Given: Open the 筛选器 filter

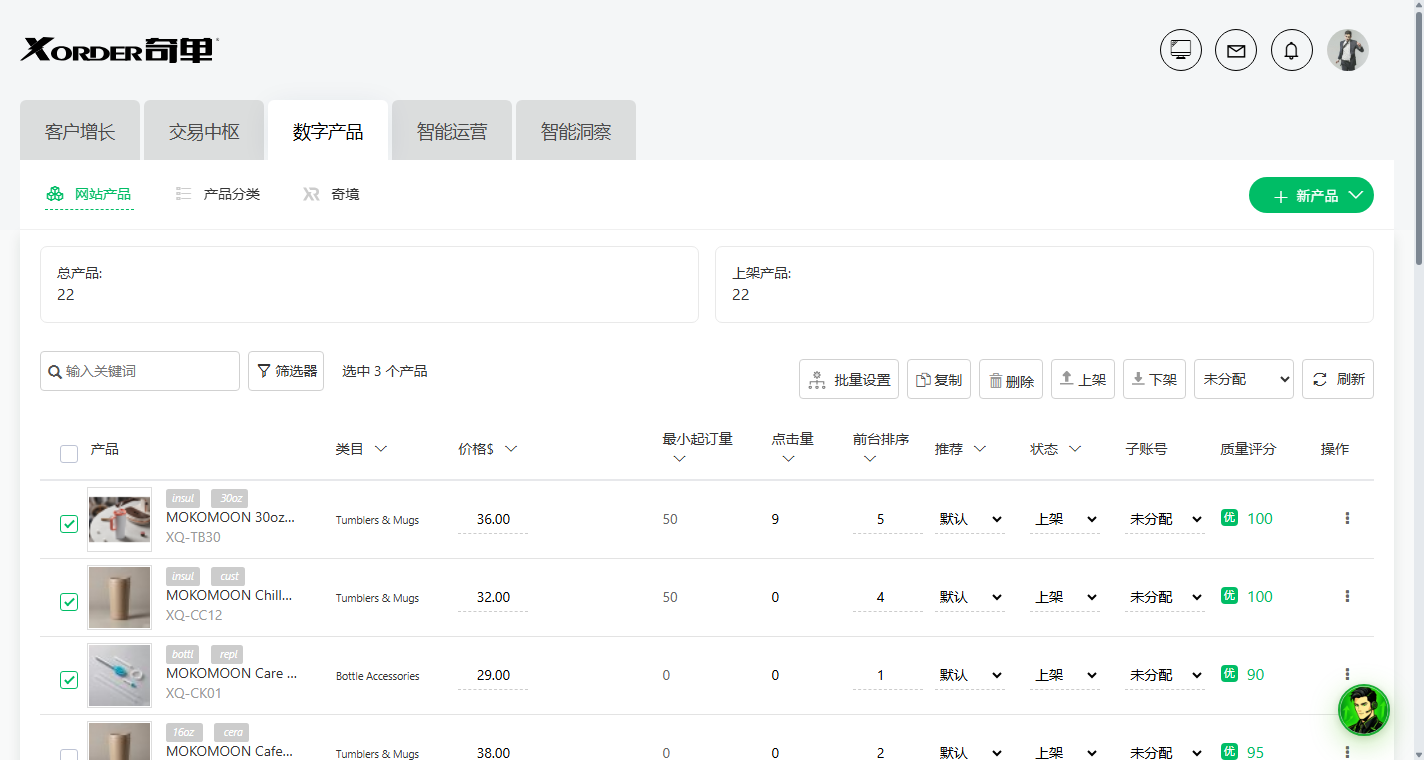Looking at the screenshot, I should pyautogui.click(x=286, y=371).
